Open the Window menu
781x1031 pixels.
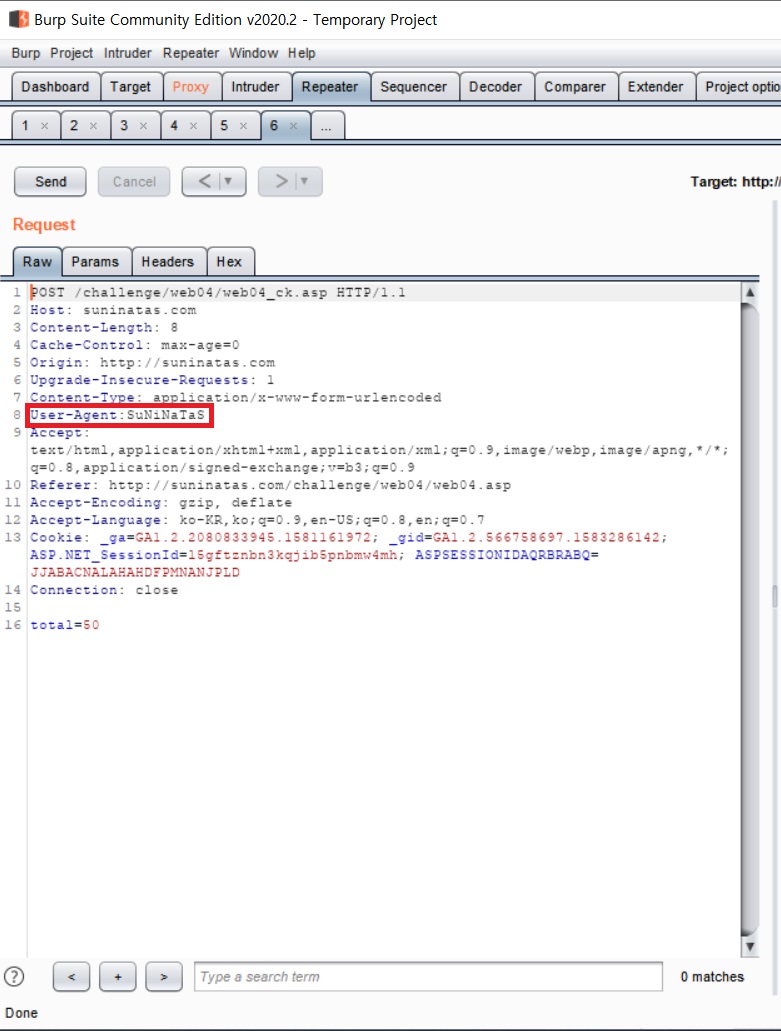click(253, 53)
